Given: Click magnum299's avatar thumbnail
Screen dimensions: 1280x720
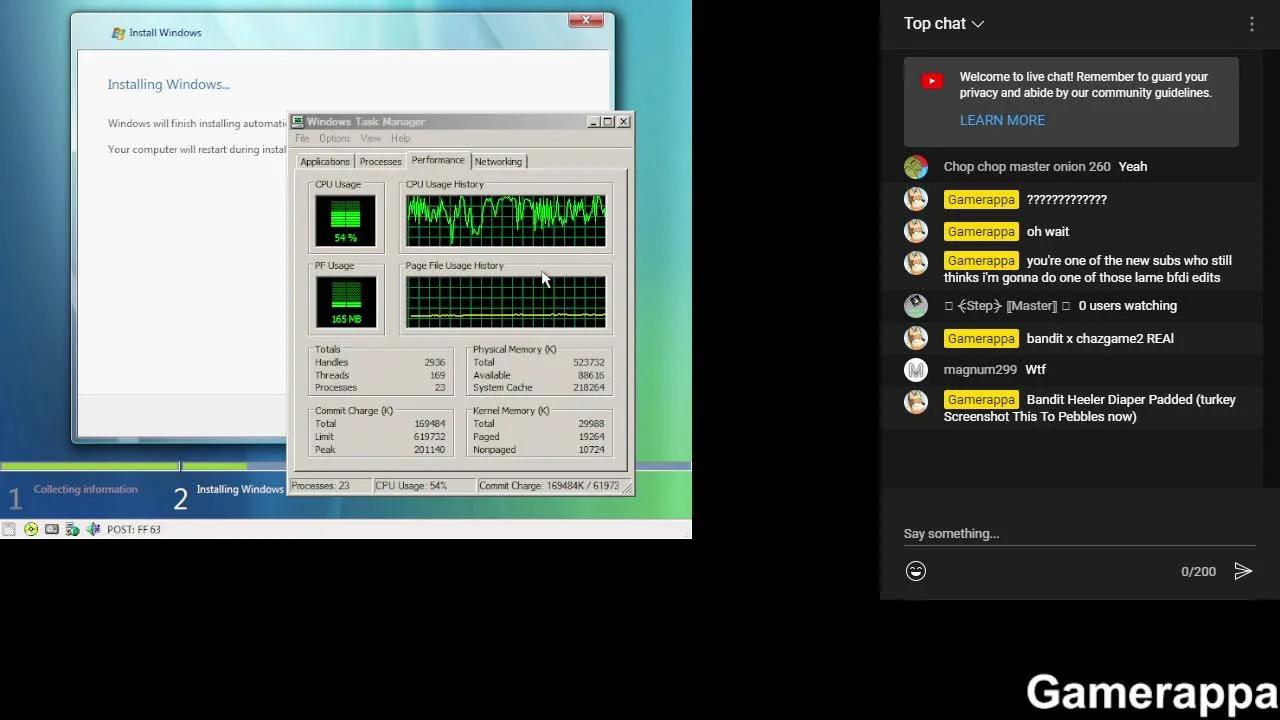Looking at the screenshot, I should coord(916,370).
